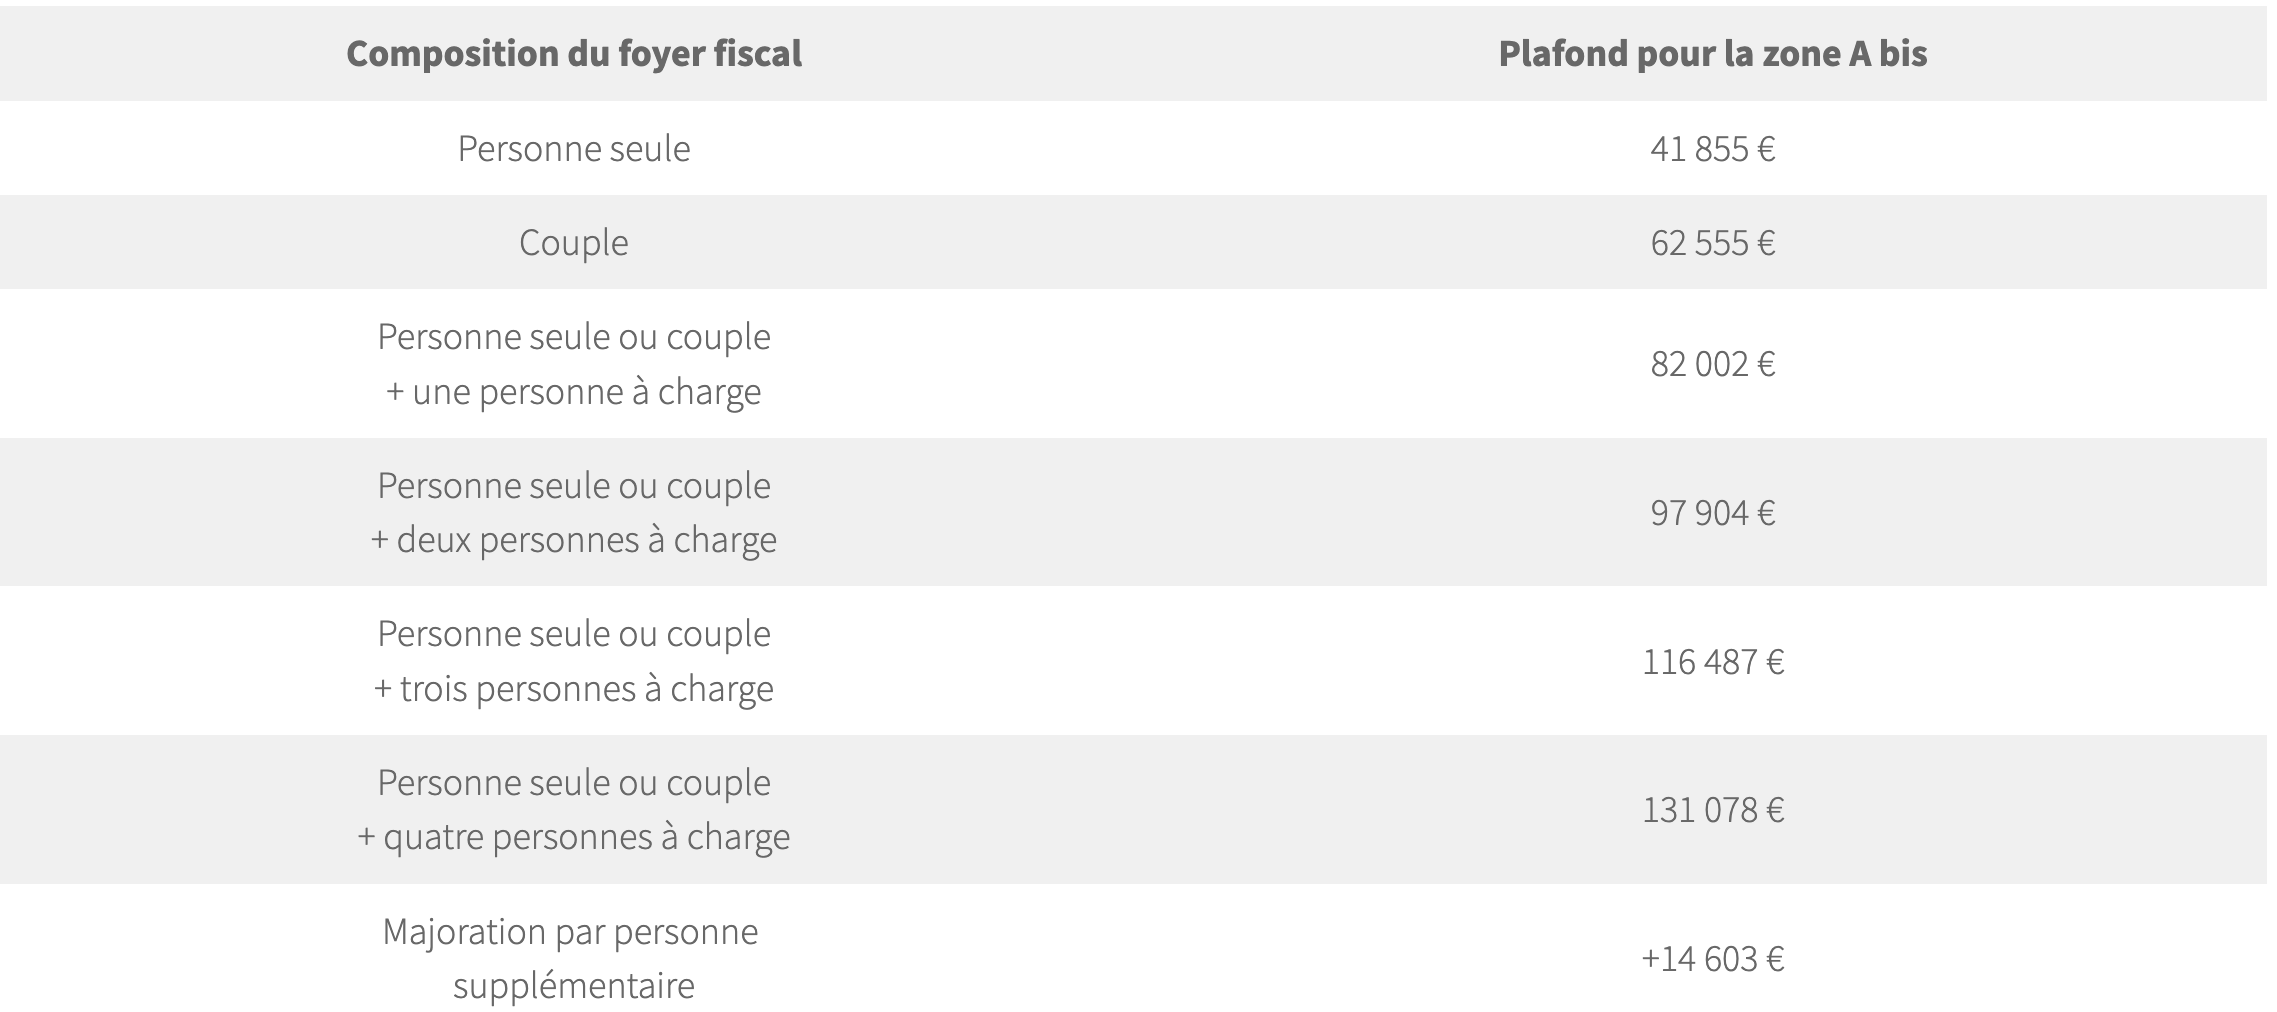Click 'Personne seule ou couple' above 'quatre personnes à charge'
The image size is (2277, 1012).
[x=574, y=782]
